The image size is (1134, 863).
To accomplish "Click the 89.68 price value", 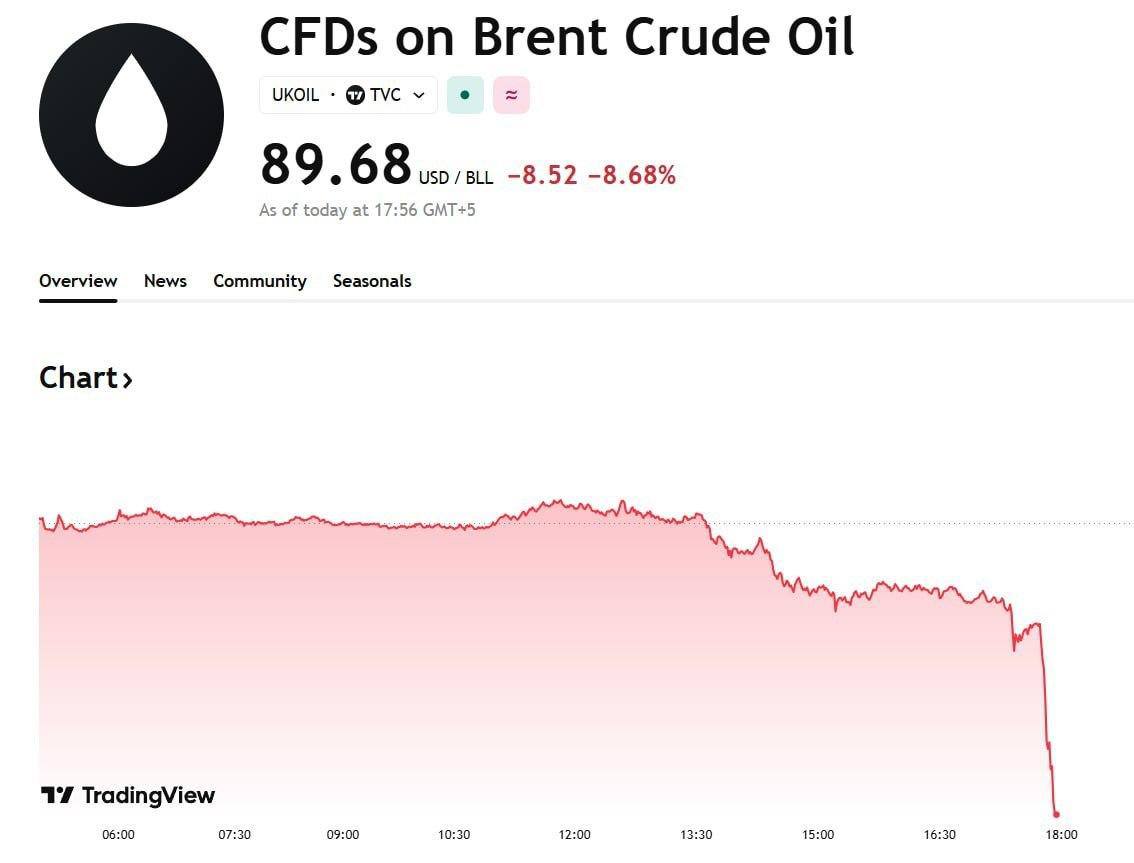I will tap(335, 165).
